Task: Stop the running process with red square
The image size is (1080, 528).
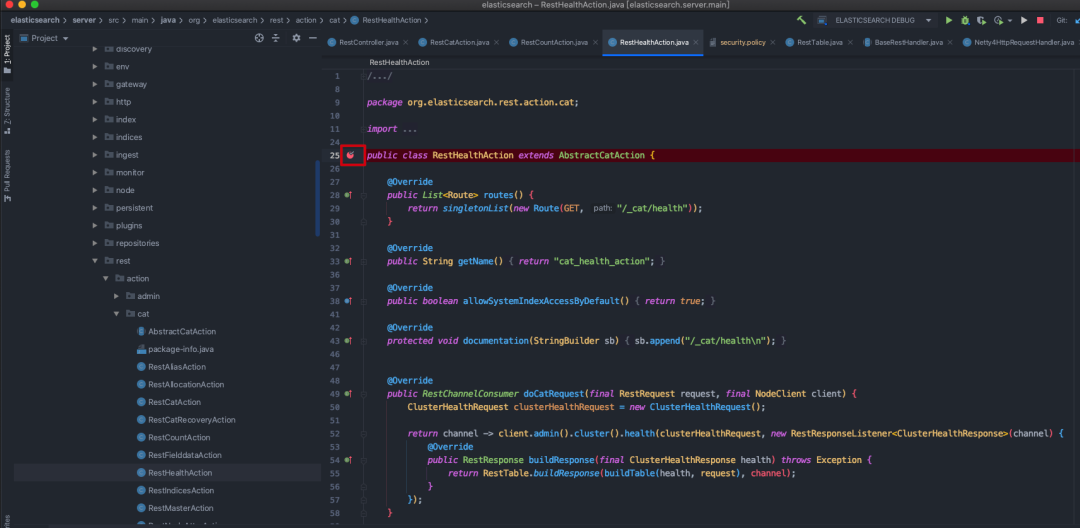Action: (x=1040, y=20)
